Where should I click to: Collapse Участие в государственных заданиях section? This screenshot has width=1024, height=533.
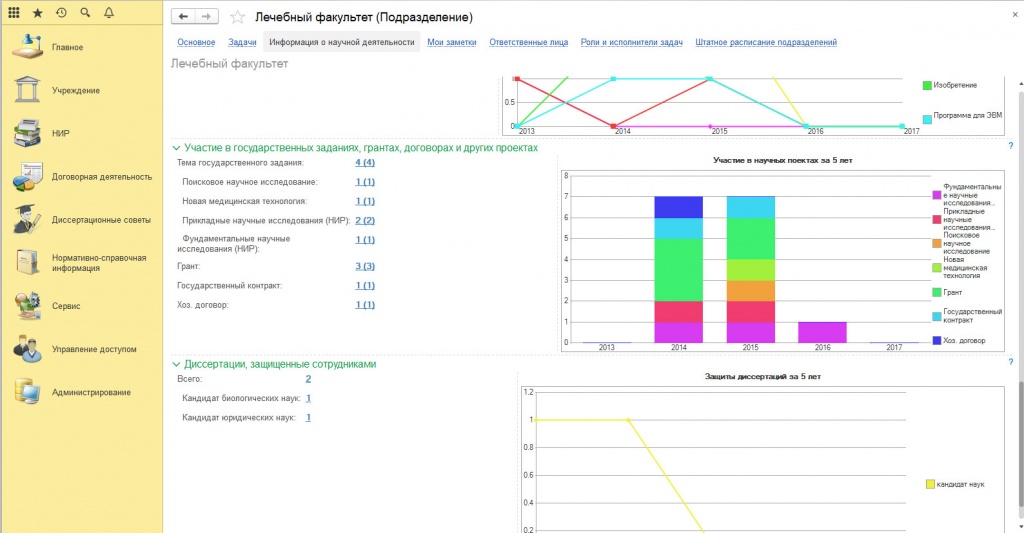(176, 148)
